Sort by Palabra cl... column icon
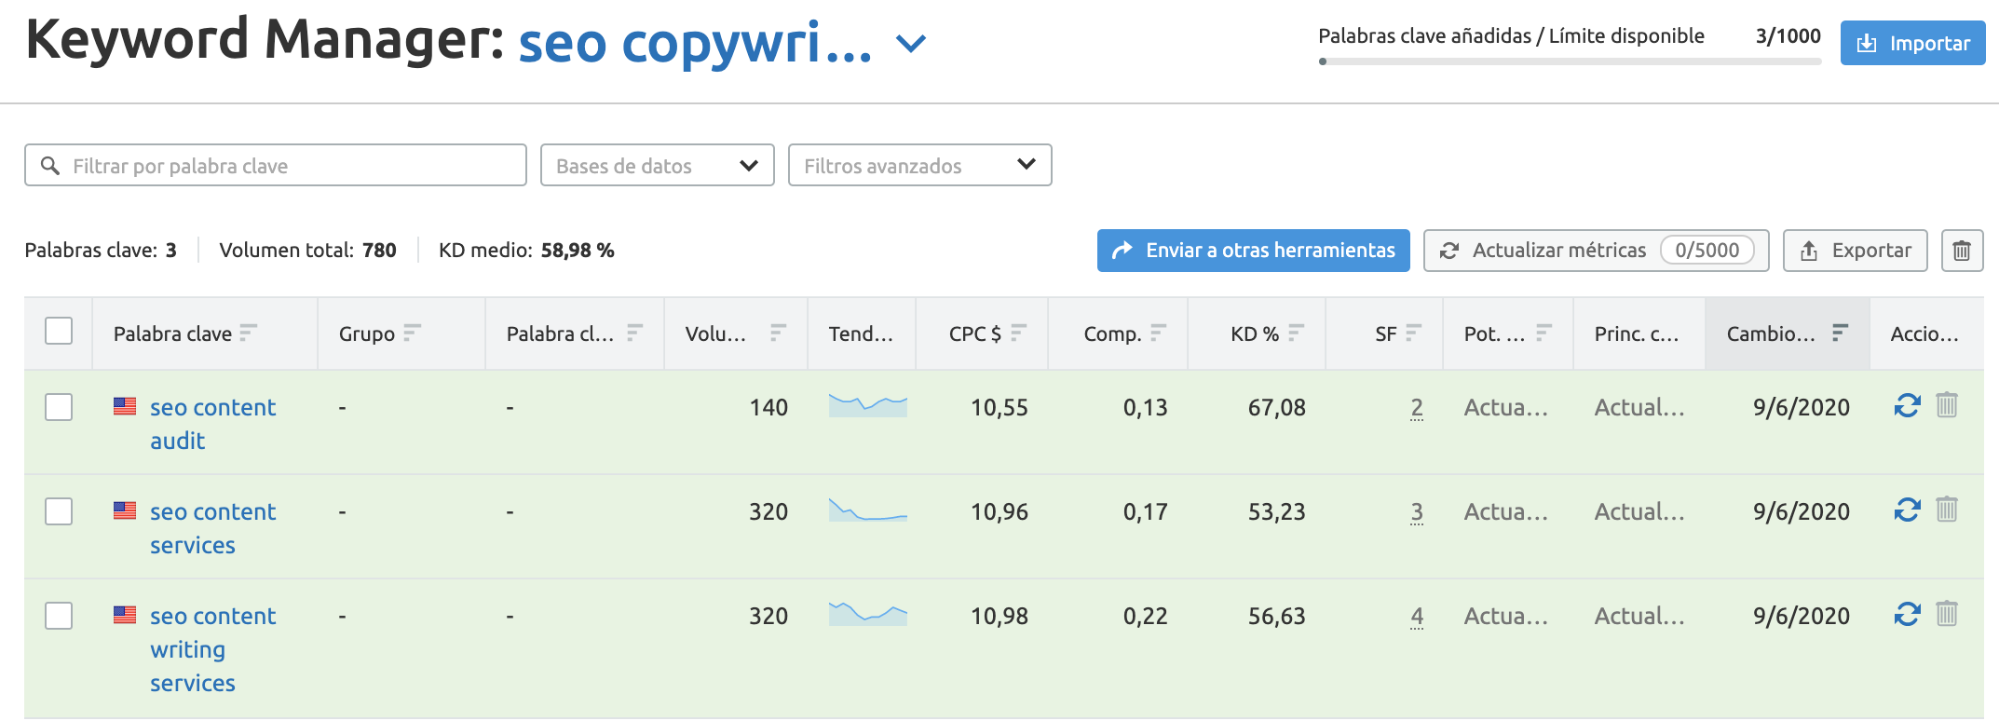 click(635, 332)
